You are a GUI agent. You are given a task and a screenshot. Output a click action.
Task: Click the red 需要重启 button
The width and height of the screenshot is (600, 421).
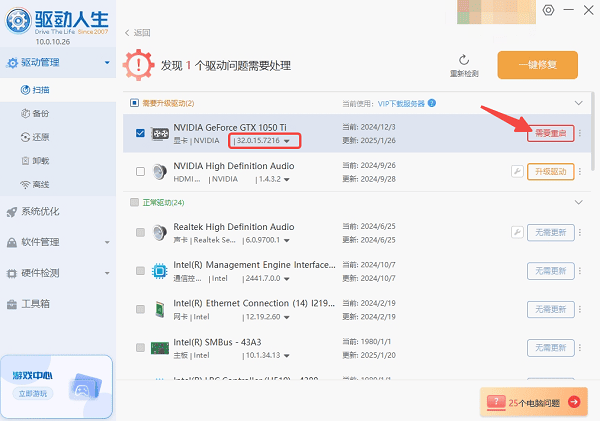click(x=550, y=133)
